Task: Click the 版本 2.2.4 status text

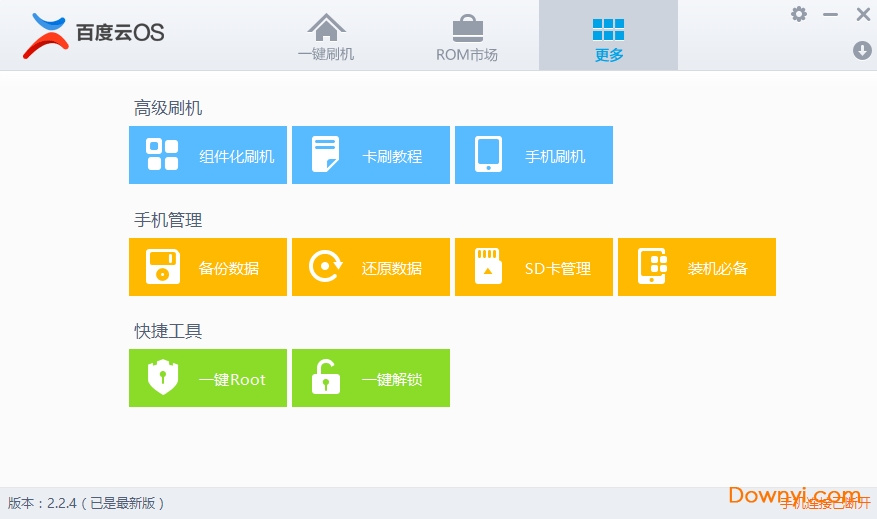Action: tap(86, 503)
